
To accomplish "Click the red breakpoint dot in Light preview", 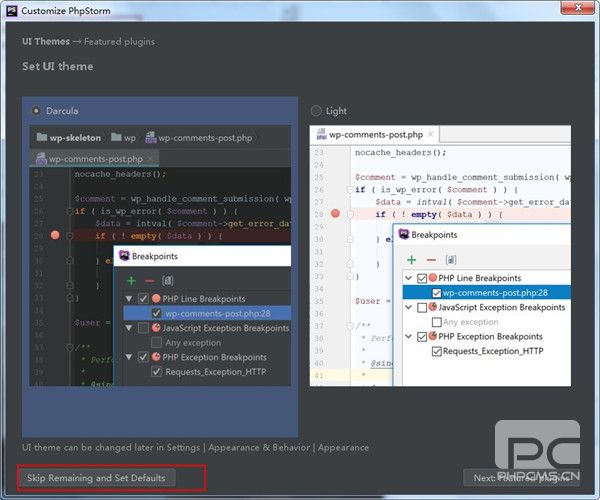I will click(336, 213).
